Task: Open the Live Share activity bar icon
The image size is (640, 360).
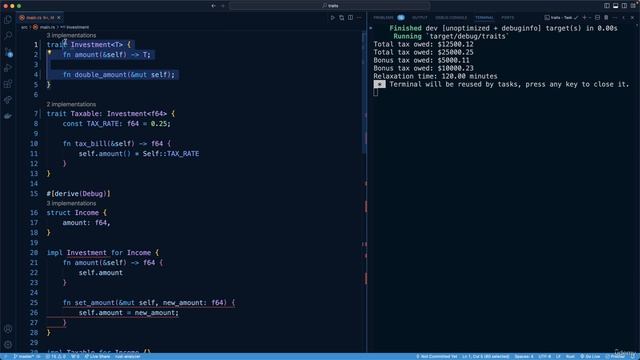Action: [8, 100]
